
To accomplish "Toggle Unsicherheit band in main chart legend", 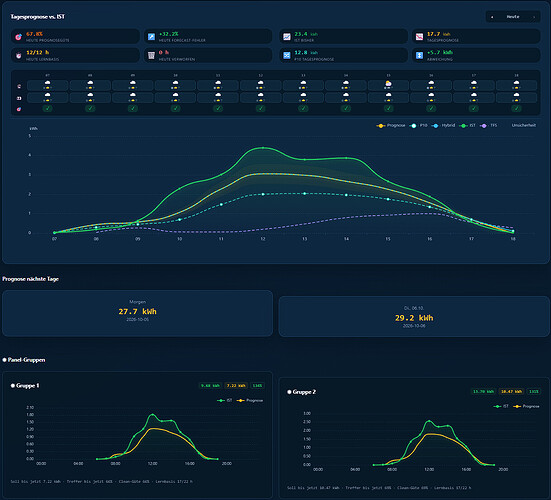I will pos(524,125).
